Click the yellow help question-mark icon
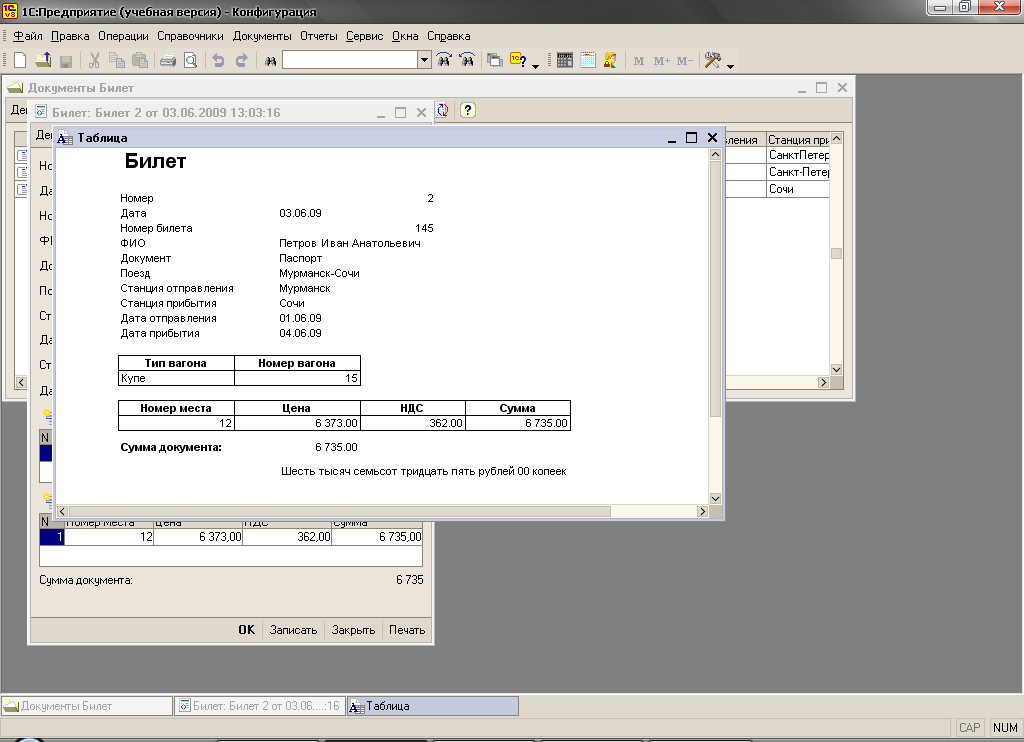The height and width of the screenshot is (742, 1024). 467,110
